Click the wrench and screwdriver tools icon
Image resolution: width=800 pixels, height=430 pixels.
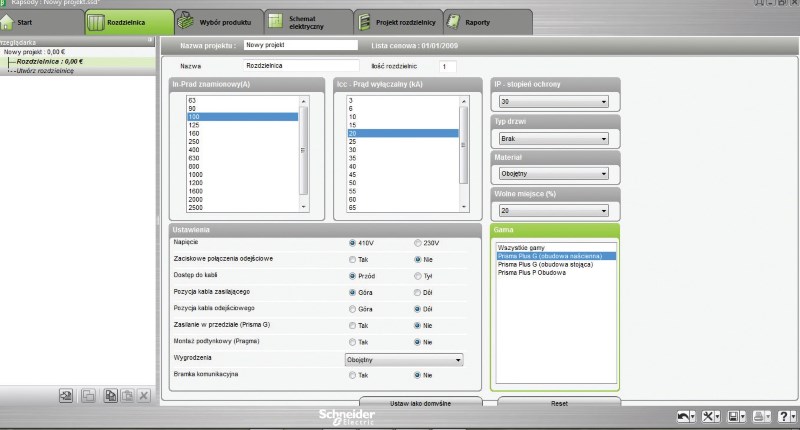(708, 416)
